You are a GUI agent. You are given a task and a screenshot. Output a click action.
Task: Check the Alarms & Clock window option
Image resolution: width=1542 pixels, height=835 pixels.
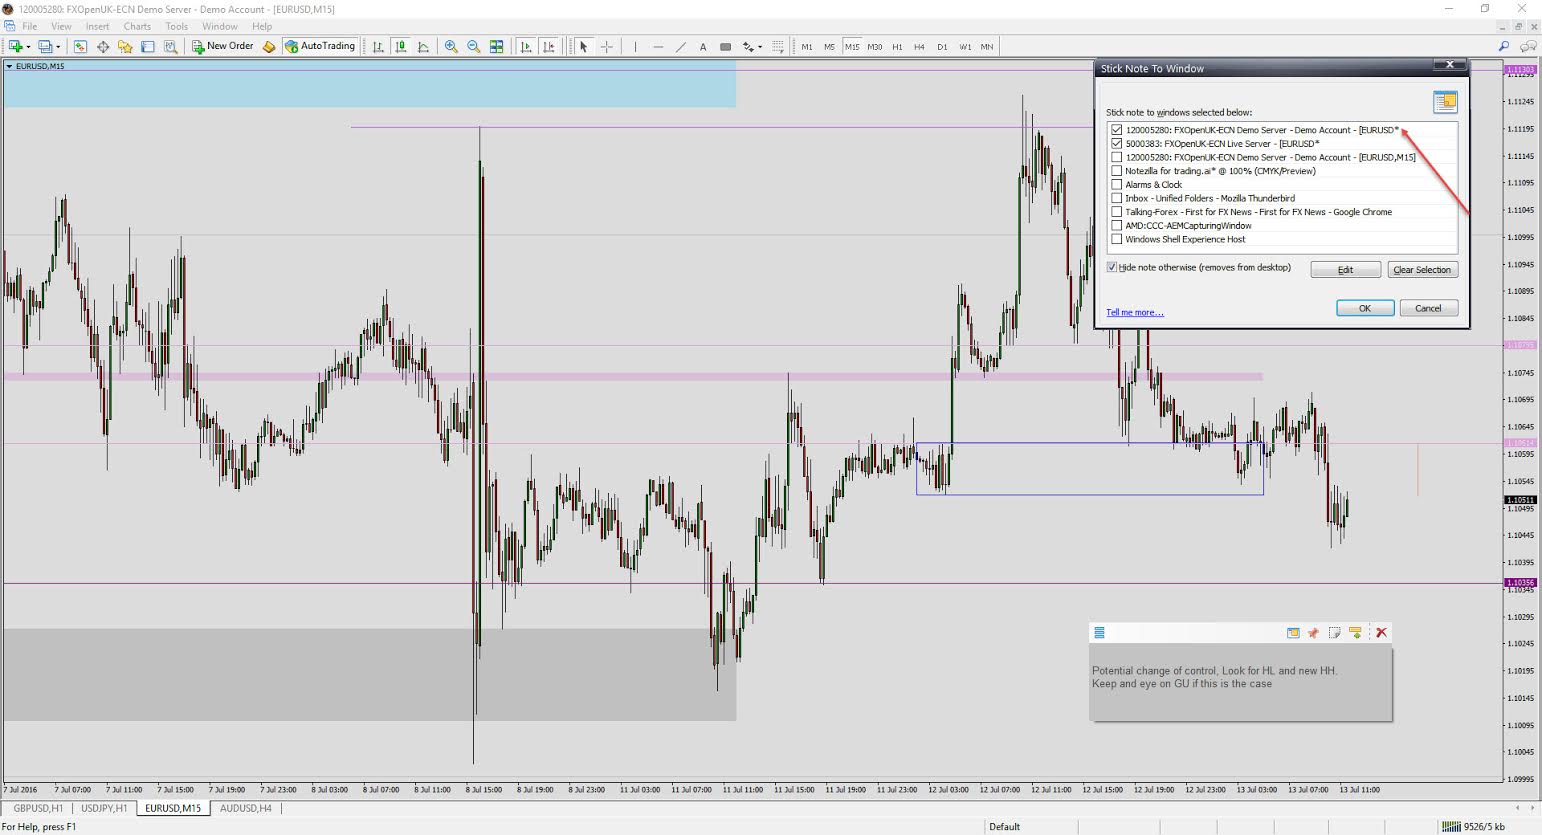1117,185
